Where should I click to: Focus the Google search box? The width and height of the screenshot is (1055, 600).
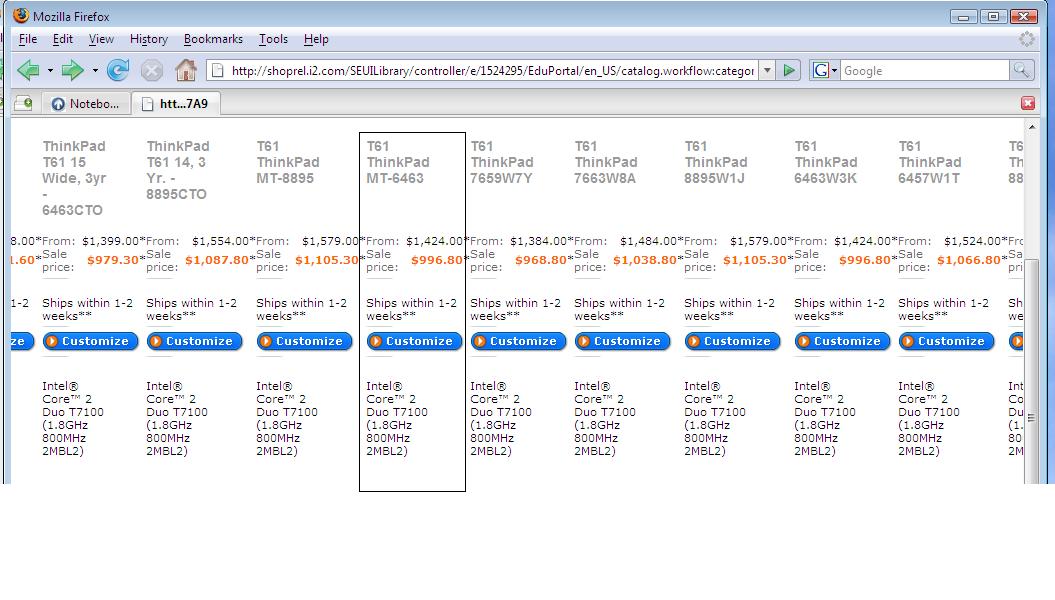pyautogui.click(x=924, y=71)
